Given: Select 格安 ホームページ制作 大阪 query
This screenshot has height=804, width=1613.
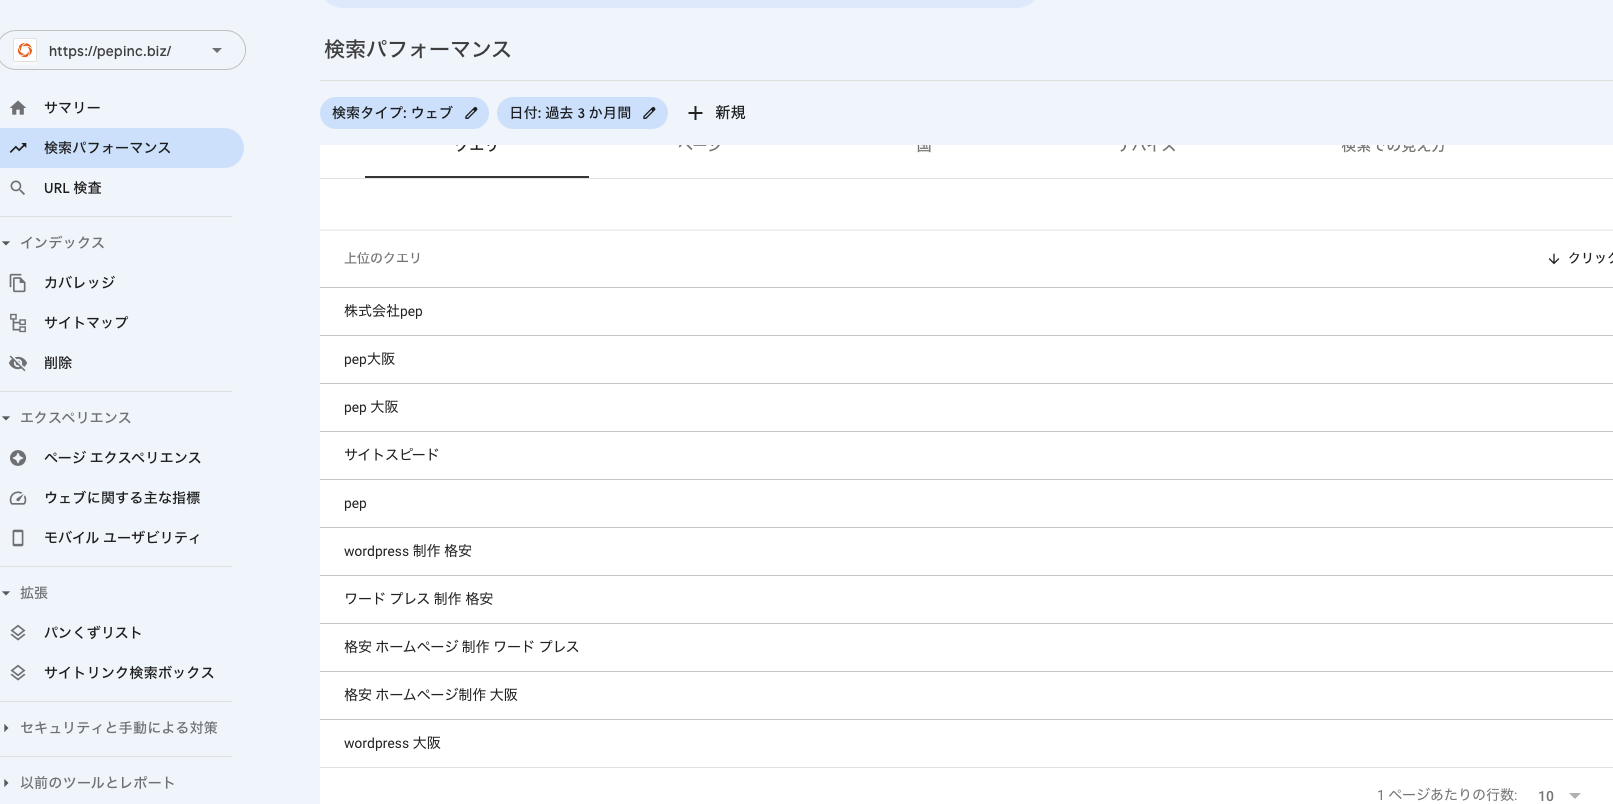Looking at the screenshot, I should tap(966, 696).
